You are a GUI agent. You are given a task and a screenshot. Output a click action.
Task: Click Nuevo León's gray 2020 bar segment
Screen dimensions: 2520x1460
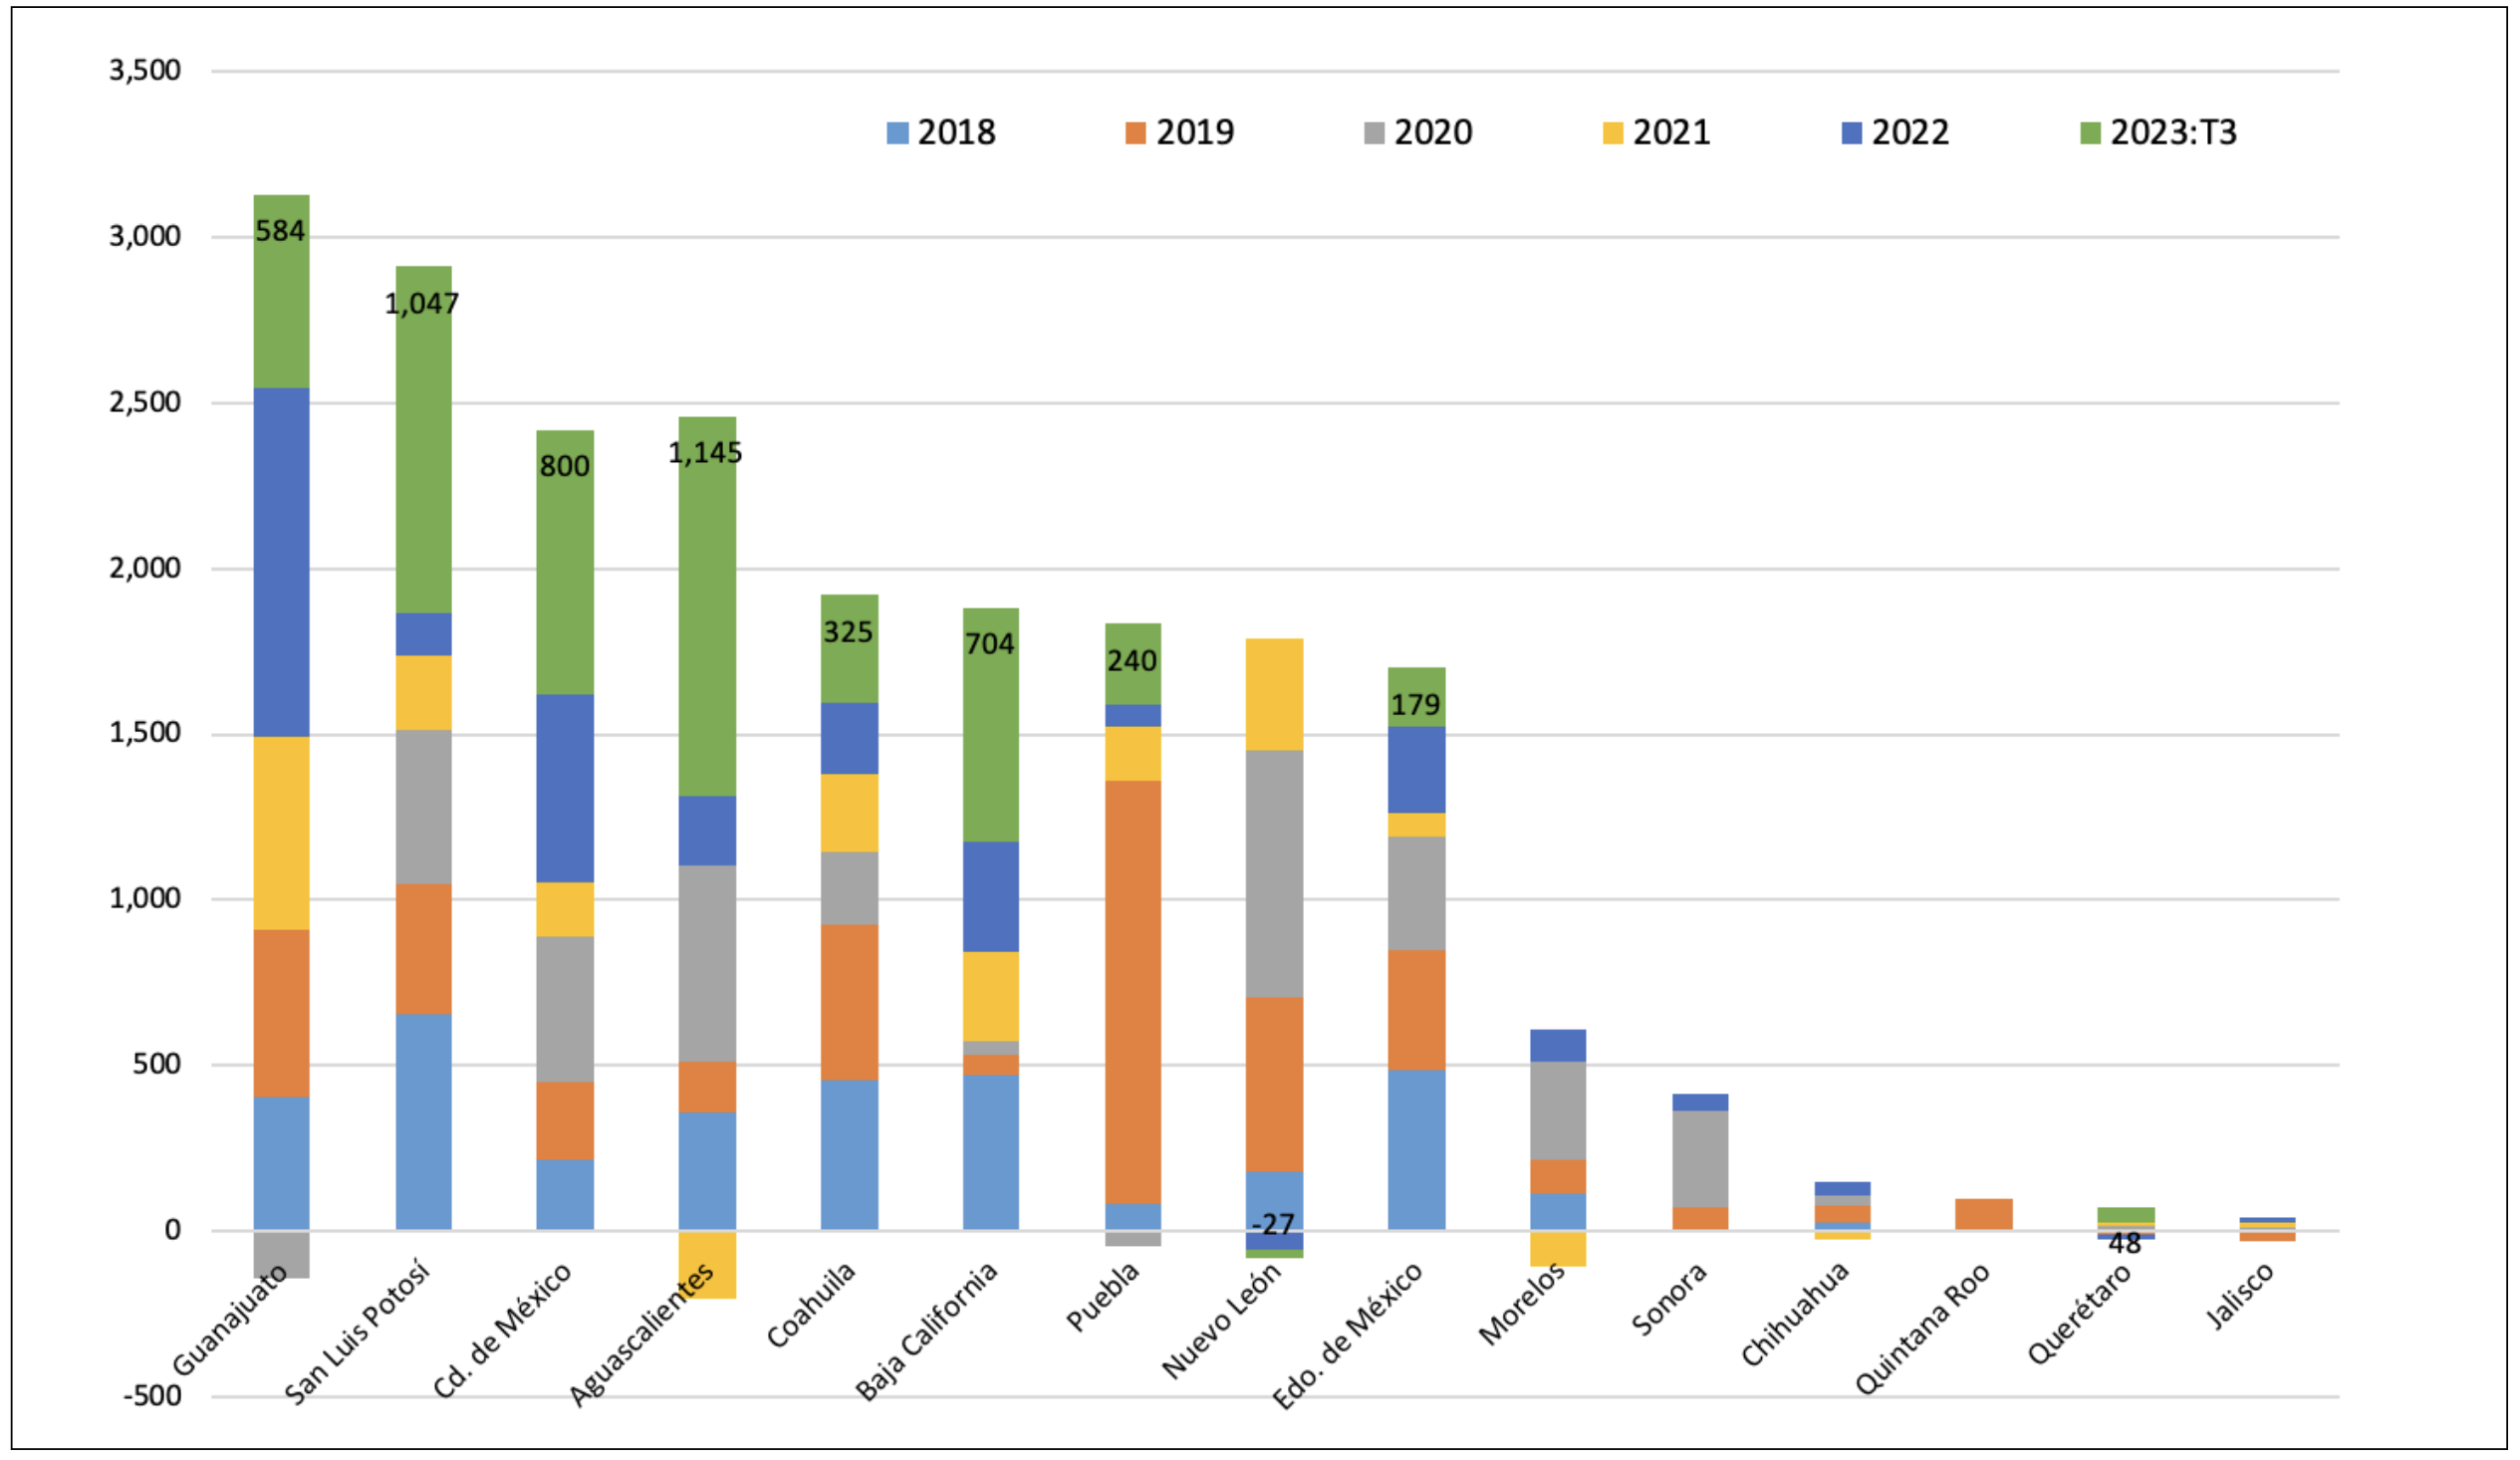(x=1274, y=875)
